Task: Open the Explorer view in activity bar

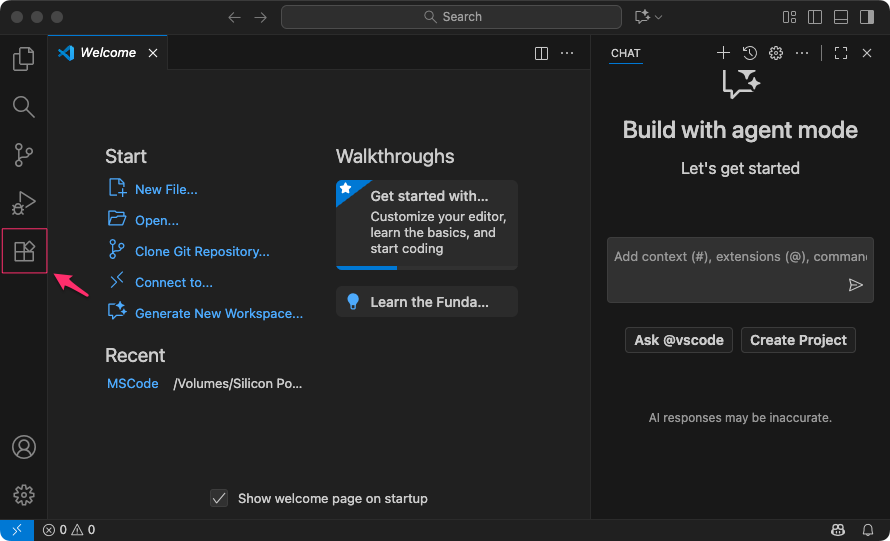Action: [x=23, y=59]
